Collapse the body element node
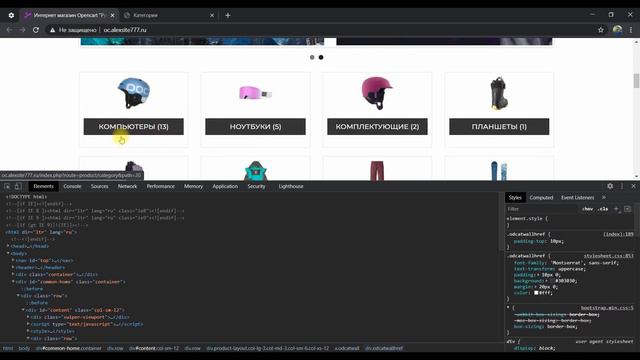The width and height of the screenshot is (640, 360). tap(8, 253)
